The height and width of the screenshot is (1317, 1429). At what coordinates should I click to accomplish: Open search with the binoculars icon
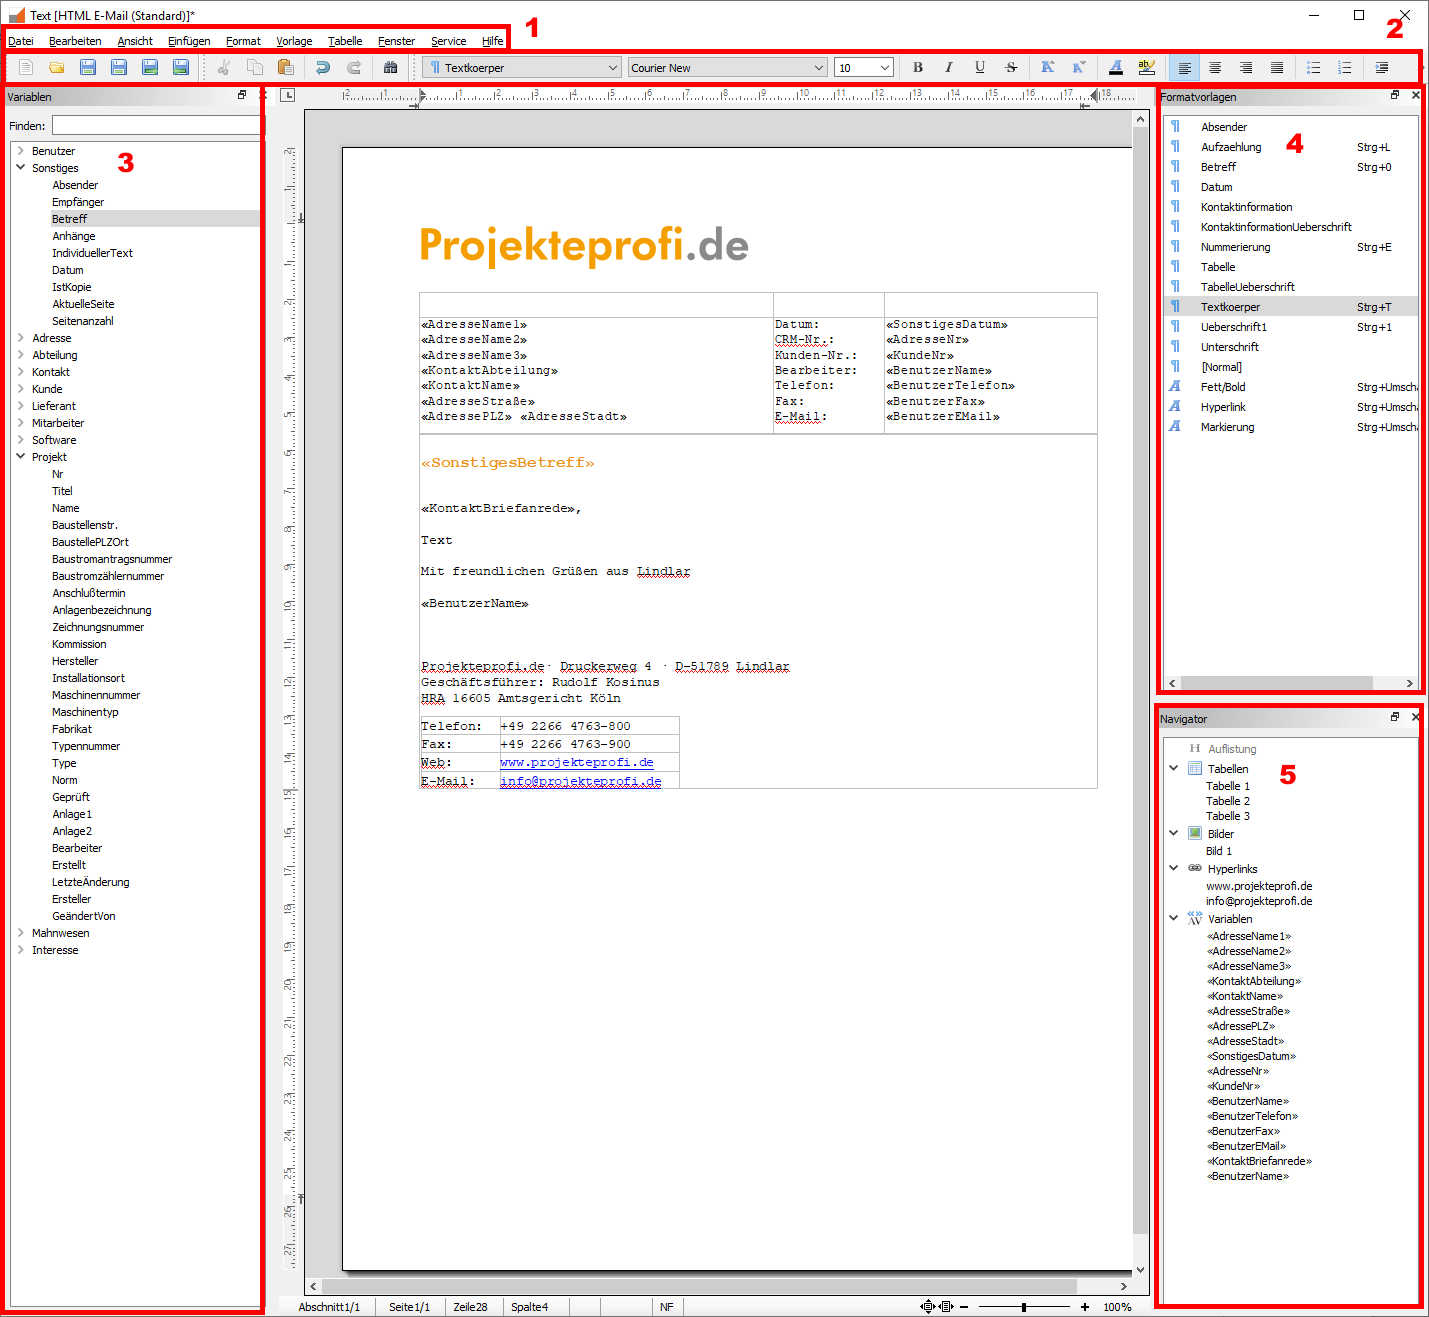(390, 67)
